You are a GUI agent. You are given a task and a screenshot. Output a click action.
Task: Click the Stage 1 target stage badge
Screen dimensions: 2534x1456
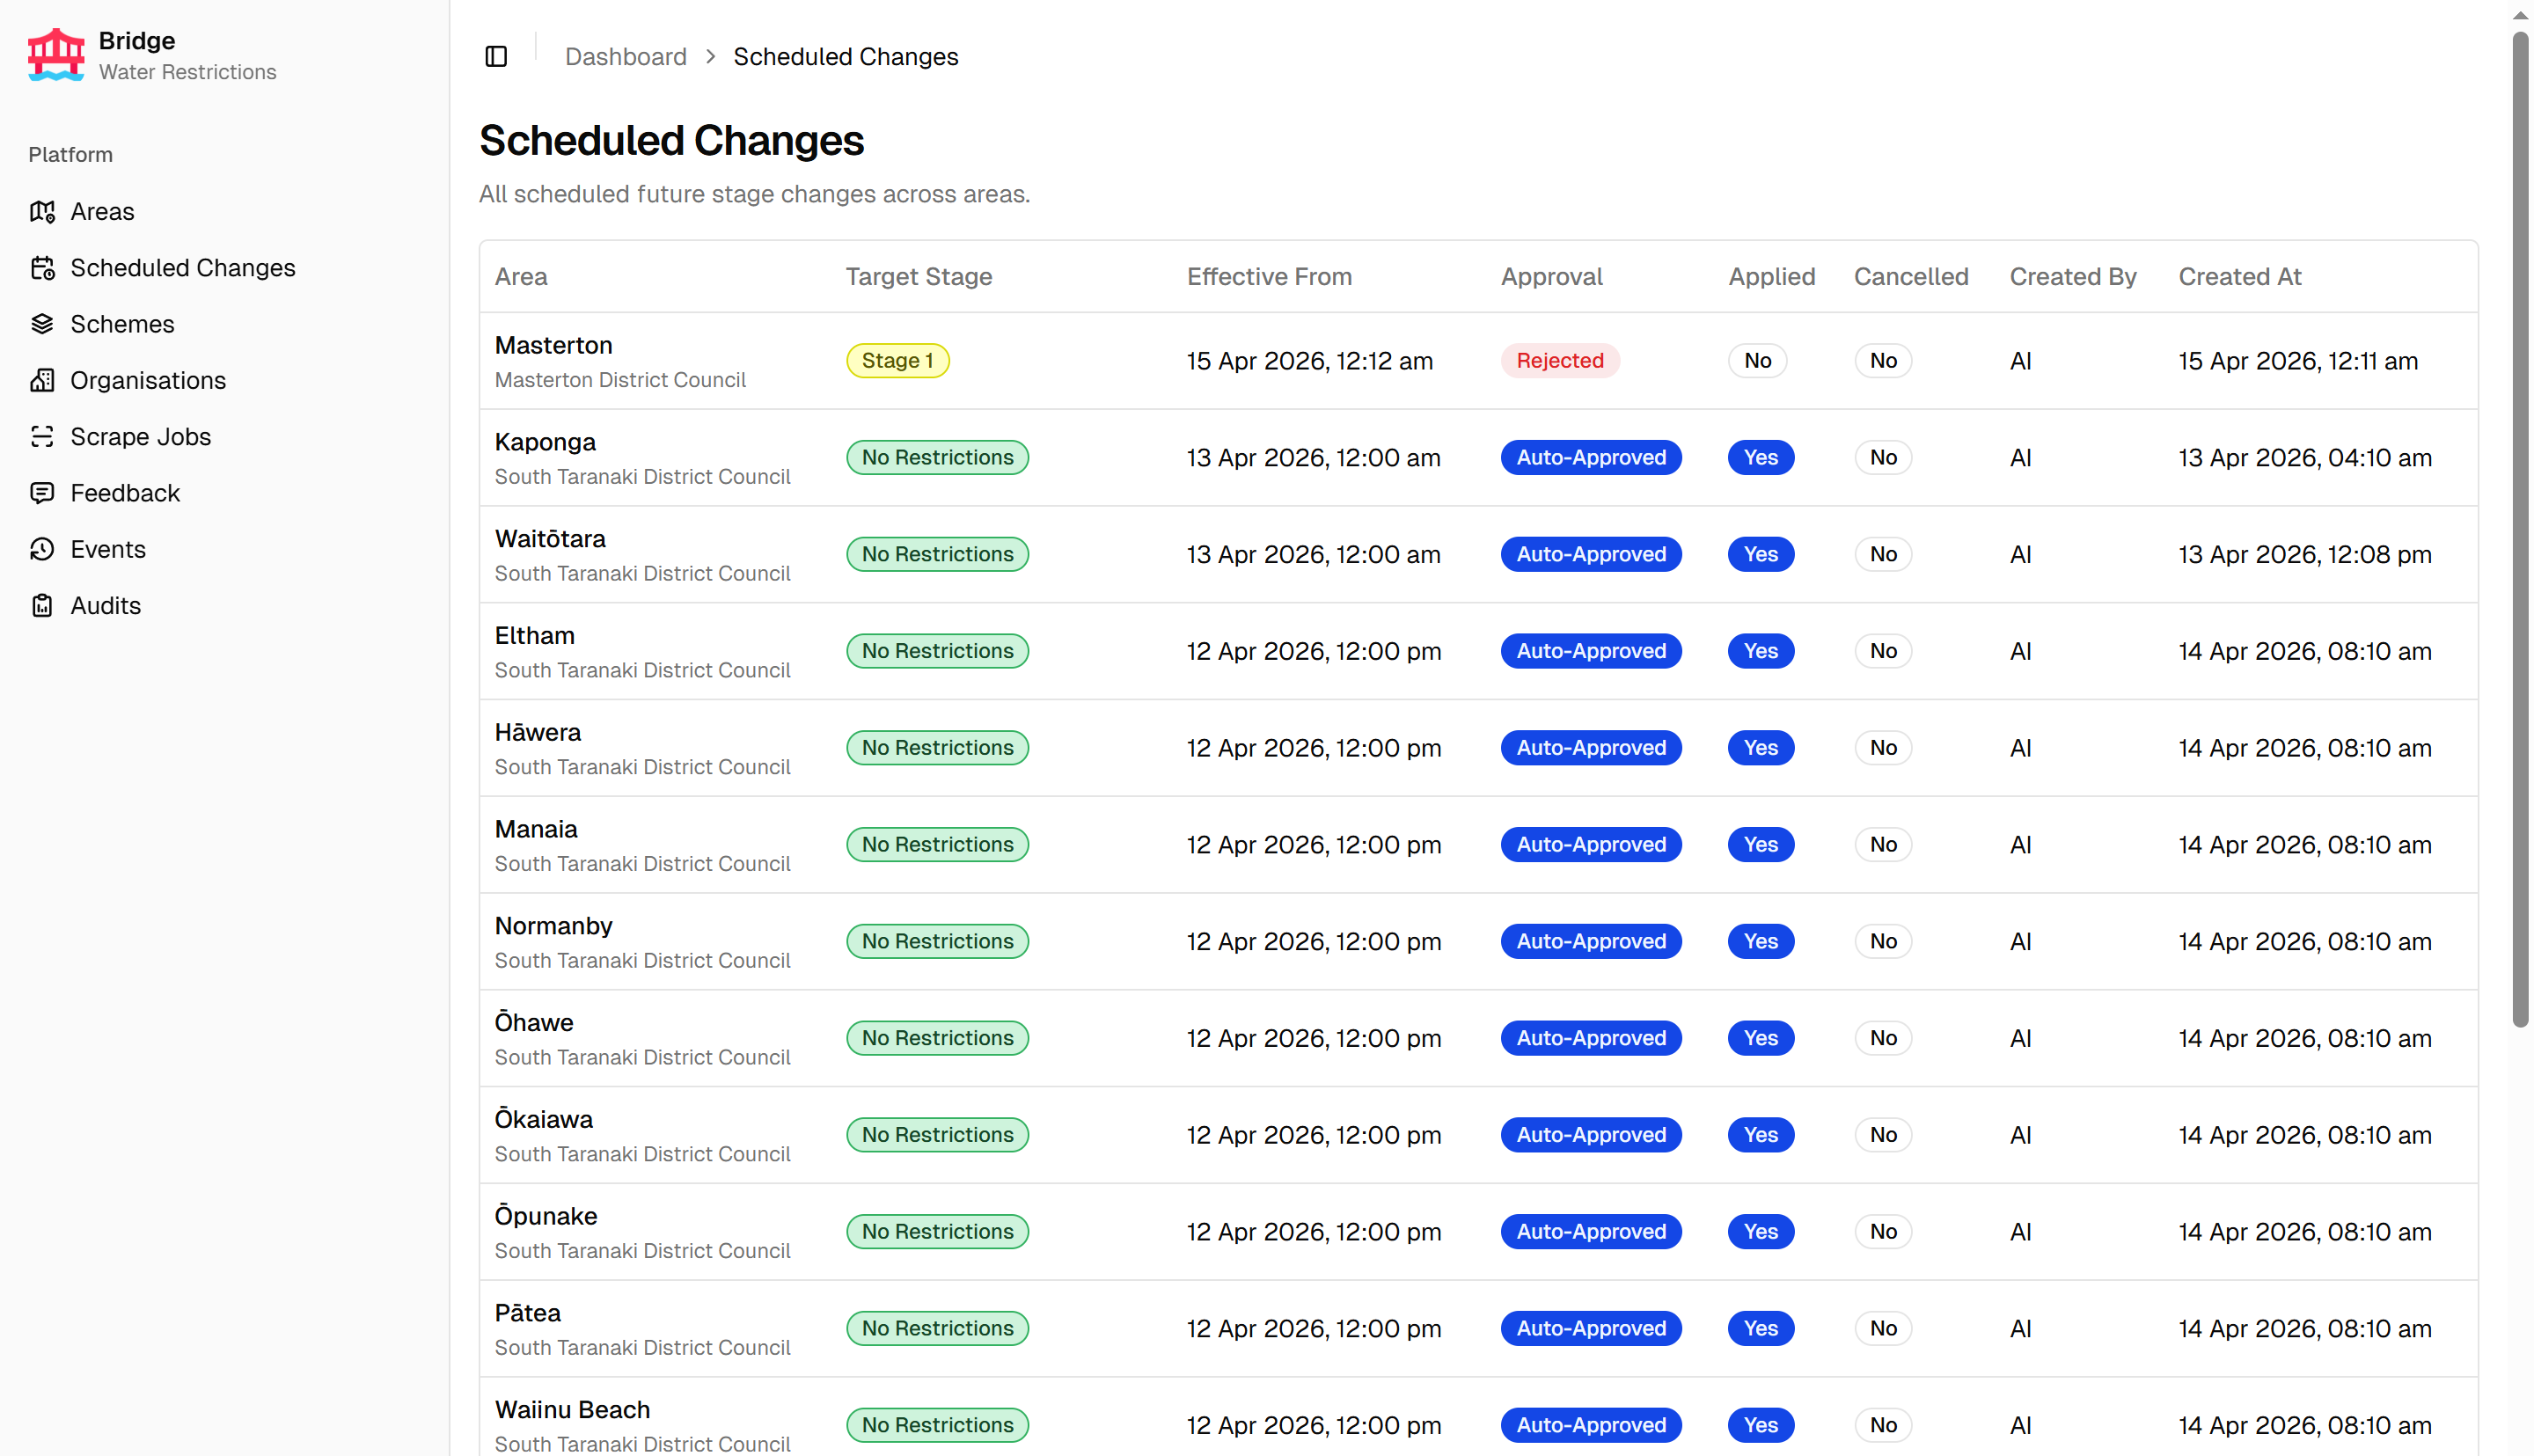click(897, 361)
